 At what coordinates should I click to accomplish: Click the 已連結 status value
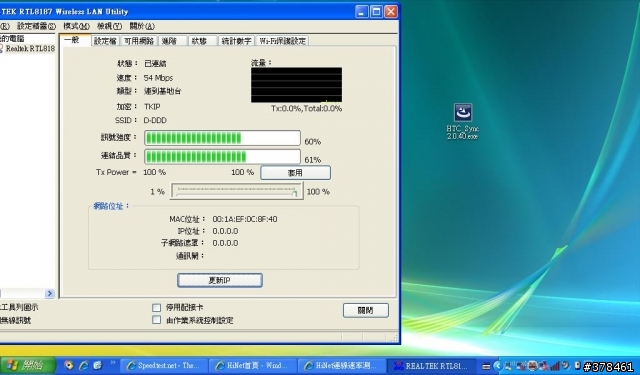pyautogui.click(x=155, y=63)
